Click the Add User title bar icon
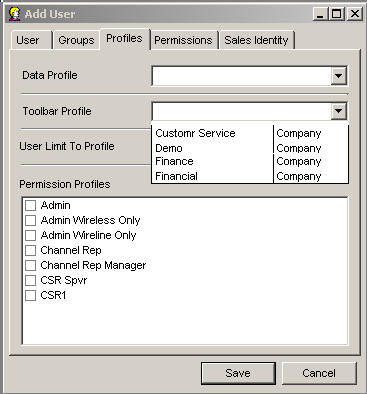Viewport: 367px width, 394px height. point(14,14)
